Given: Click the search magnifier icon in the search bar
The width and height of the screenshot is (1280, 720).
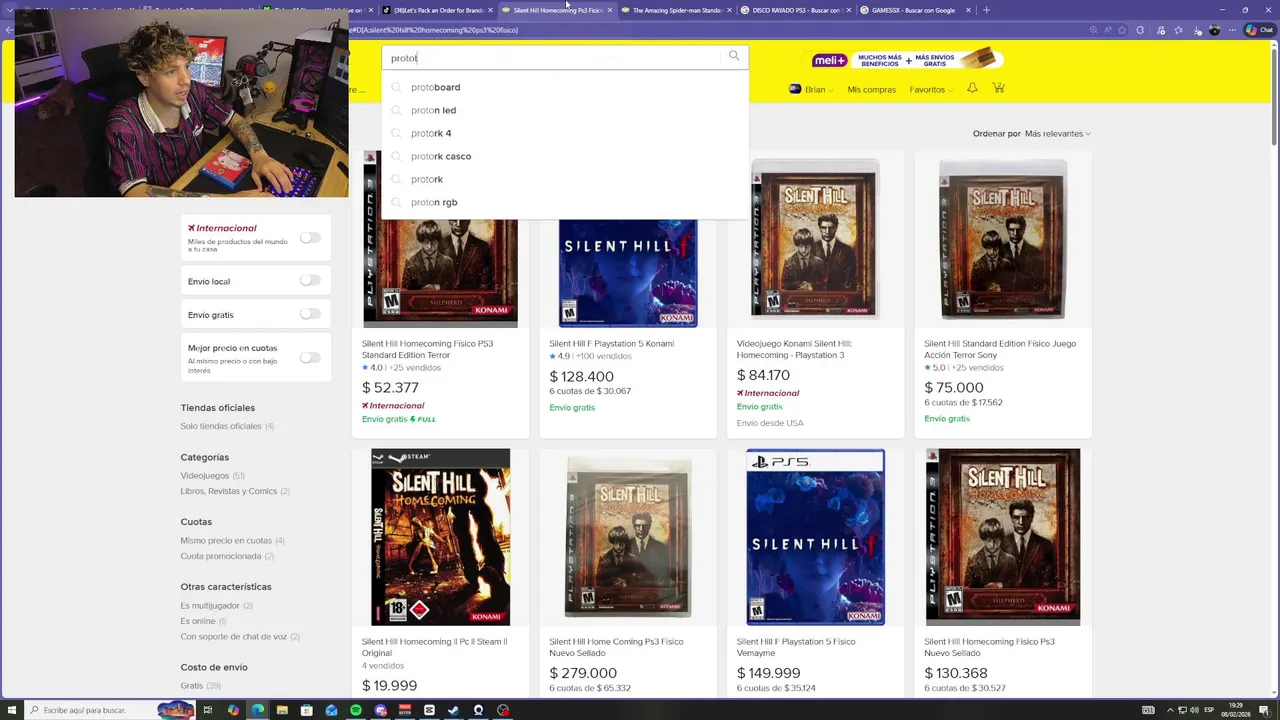Looking at the screenshot, I should tap(734, 56).
